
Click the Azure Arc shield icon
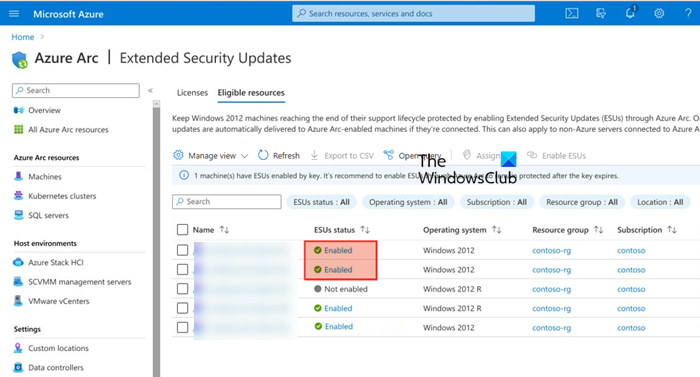(x=20, y=60)
